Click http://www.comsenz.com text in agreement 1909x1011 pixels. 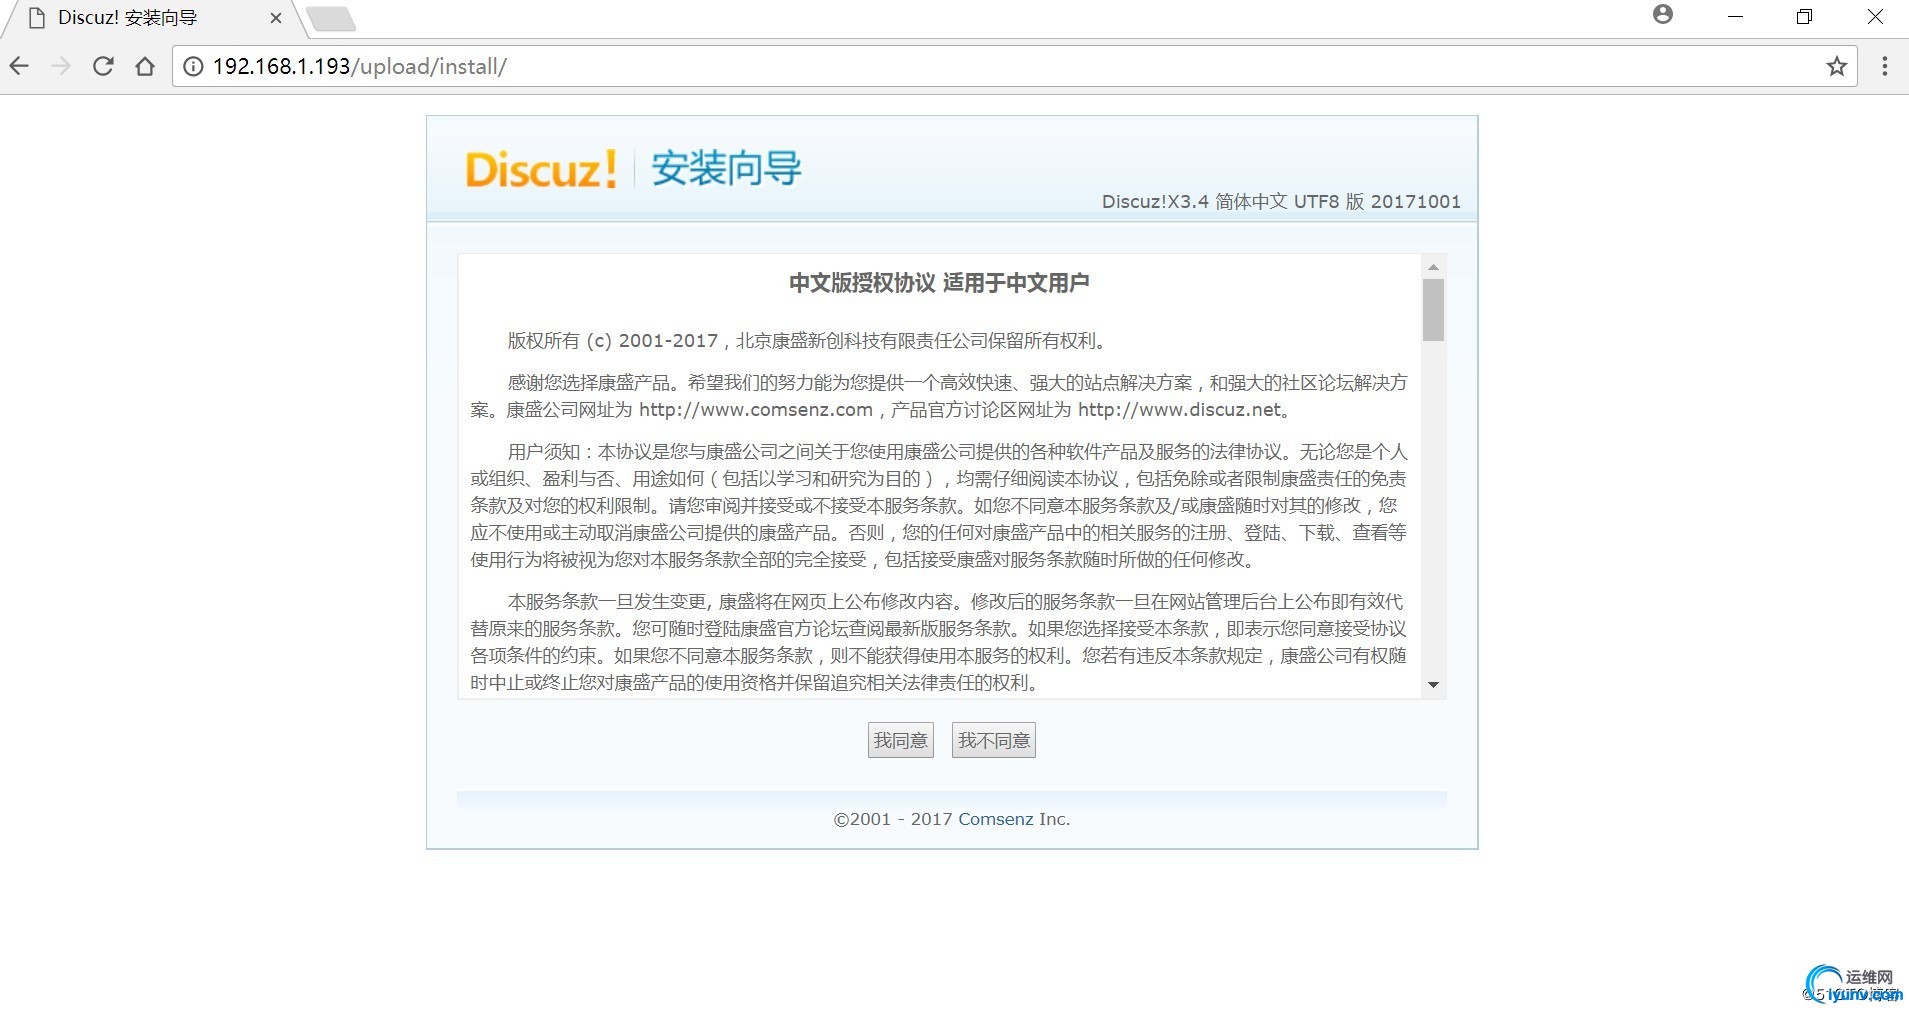pos(756,410)
